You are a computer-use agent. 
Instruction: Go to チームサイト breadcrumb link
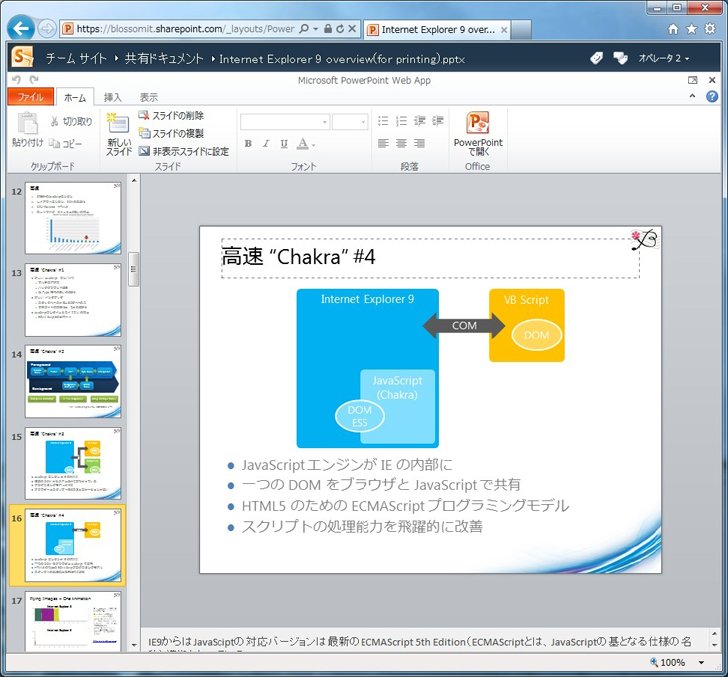(x=76, y=59)
